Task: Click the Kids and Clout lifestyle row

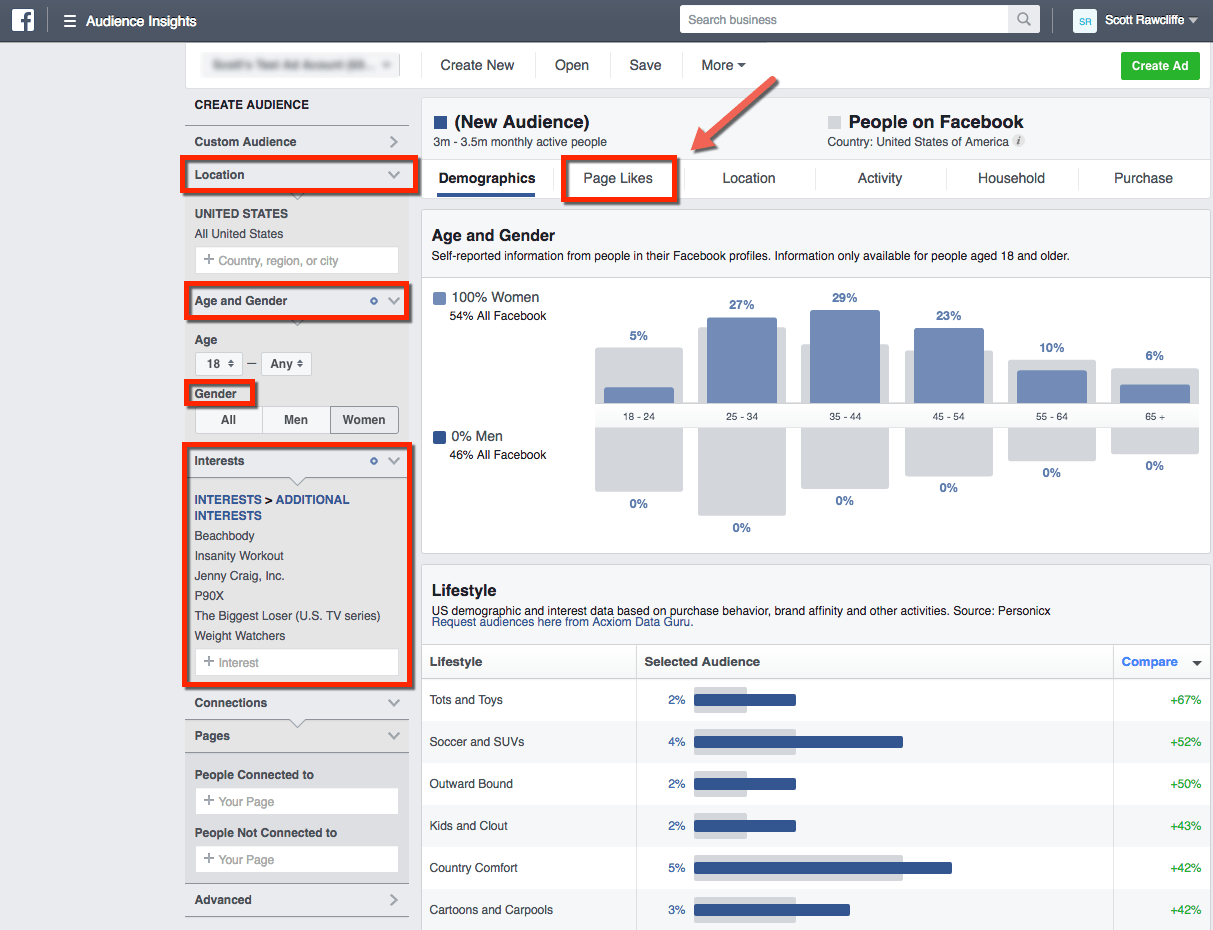Action: click(816, 826)
